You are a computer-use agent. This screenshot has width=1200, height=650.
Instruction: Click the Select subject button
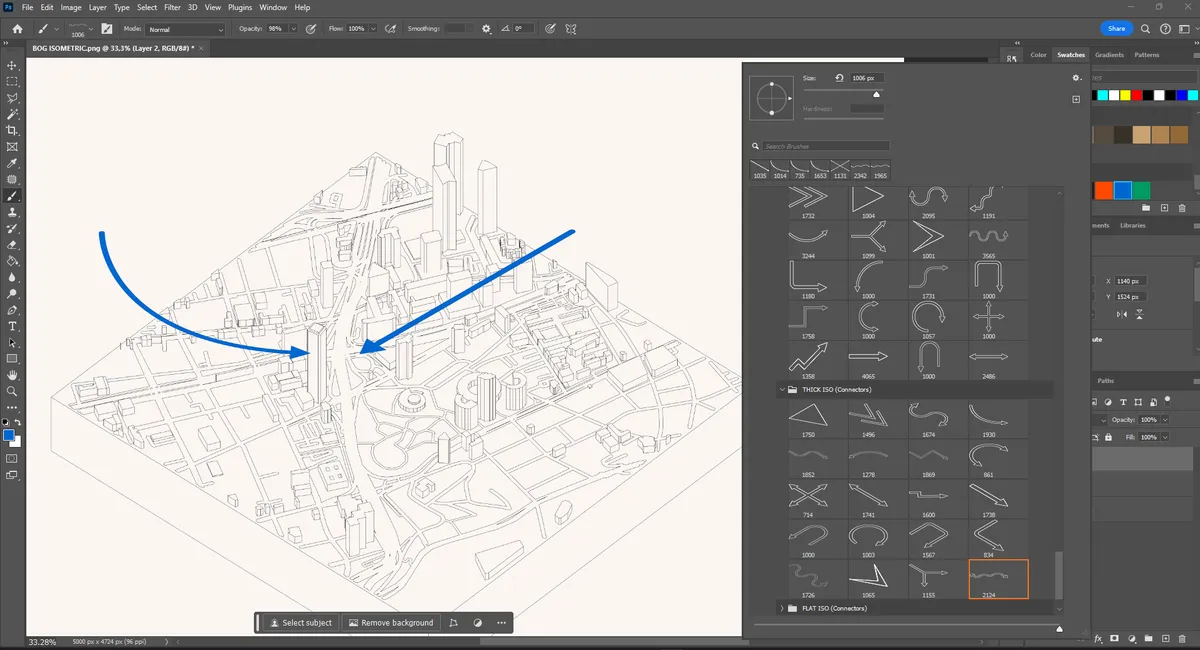click(x=300, y=622)
